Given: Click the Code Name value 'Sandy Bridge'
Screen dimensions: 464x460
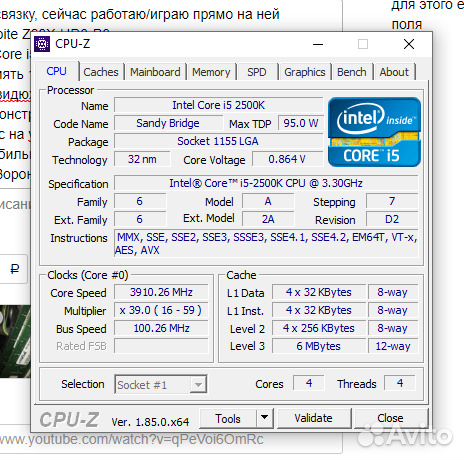Looking at the screenshot, I should point(168,123).
